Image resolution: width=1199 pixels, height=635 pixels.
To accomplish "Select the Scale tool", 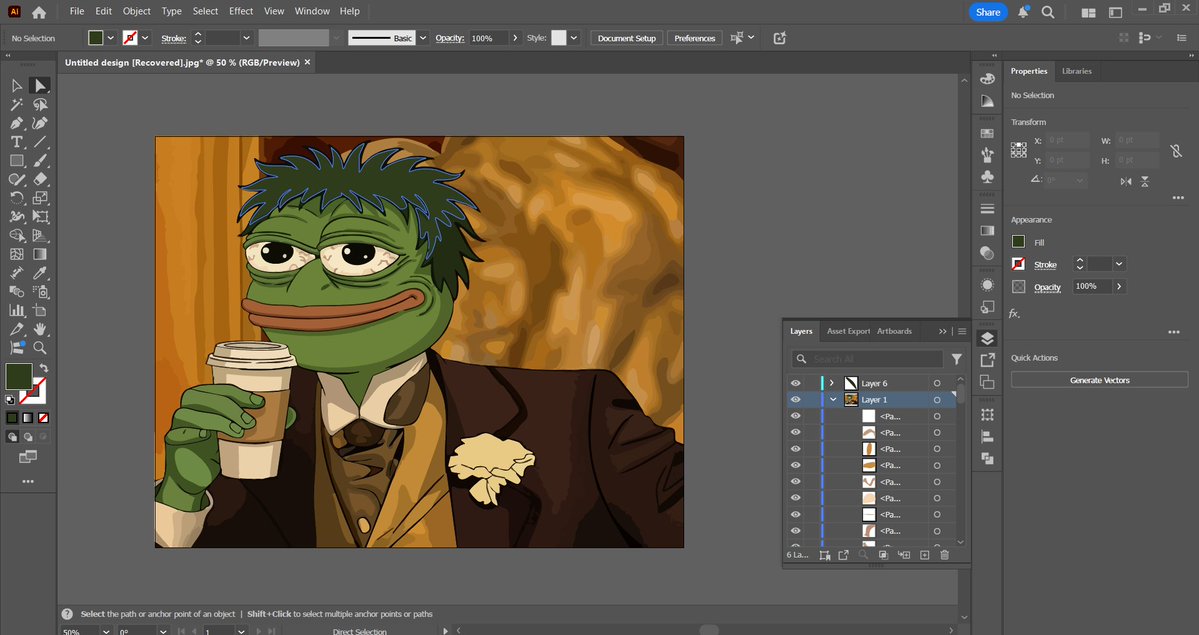I will (40, 197).
